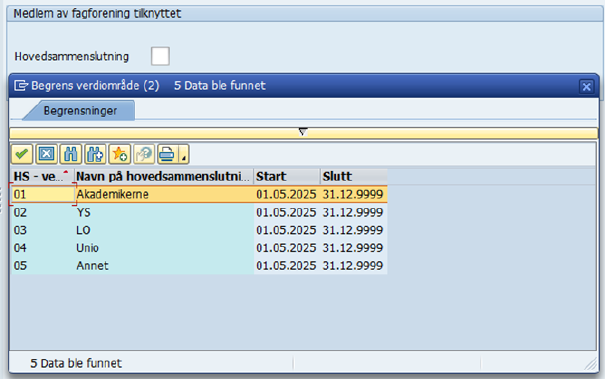Cancel the dialog with the X toolbar icon

(x=47, y=154)
